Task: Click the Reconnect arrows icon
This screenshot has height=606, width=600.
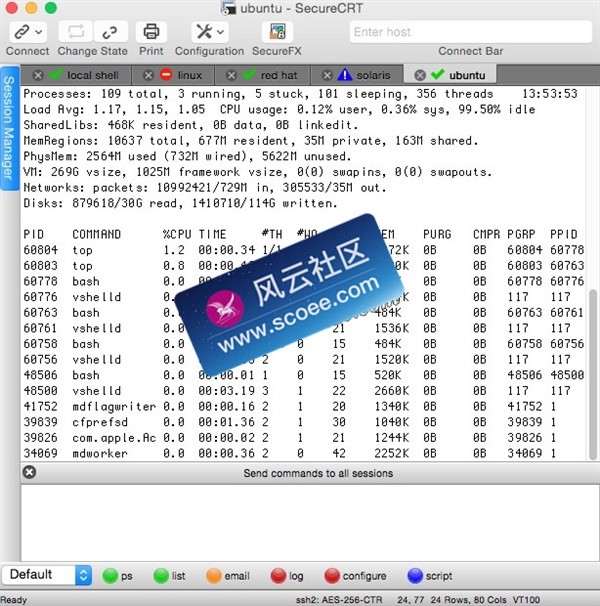Action: point(76,32)
